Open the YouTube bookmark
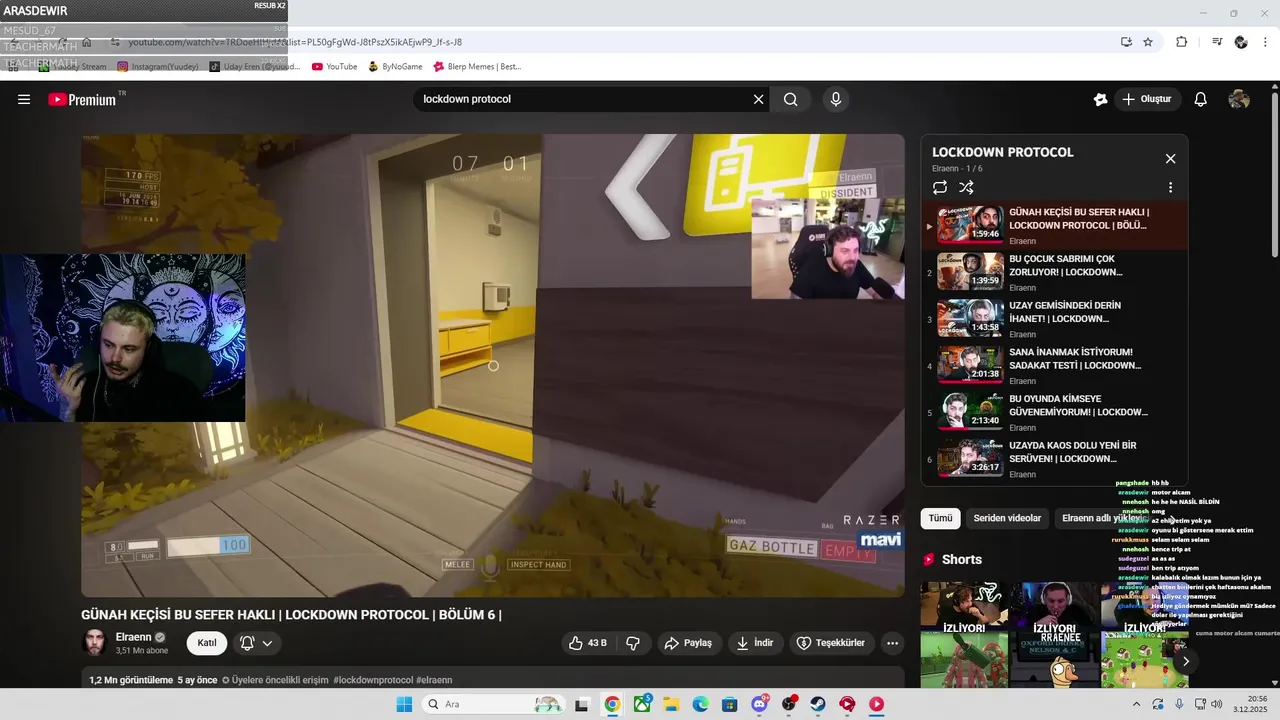This screenshot has height=720, width=1280. [334, 67]
